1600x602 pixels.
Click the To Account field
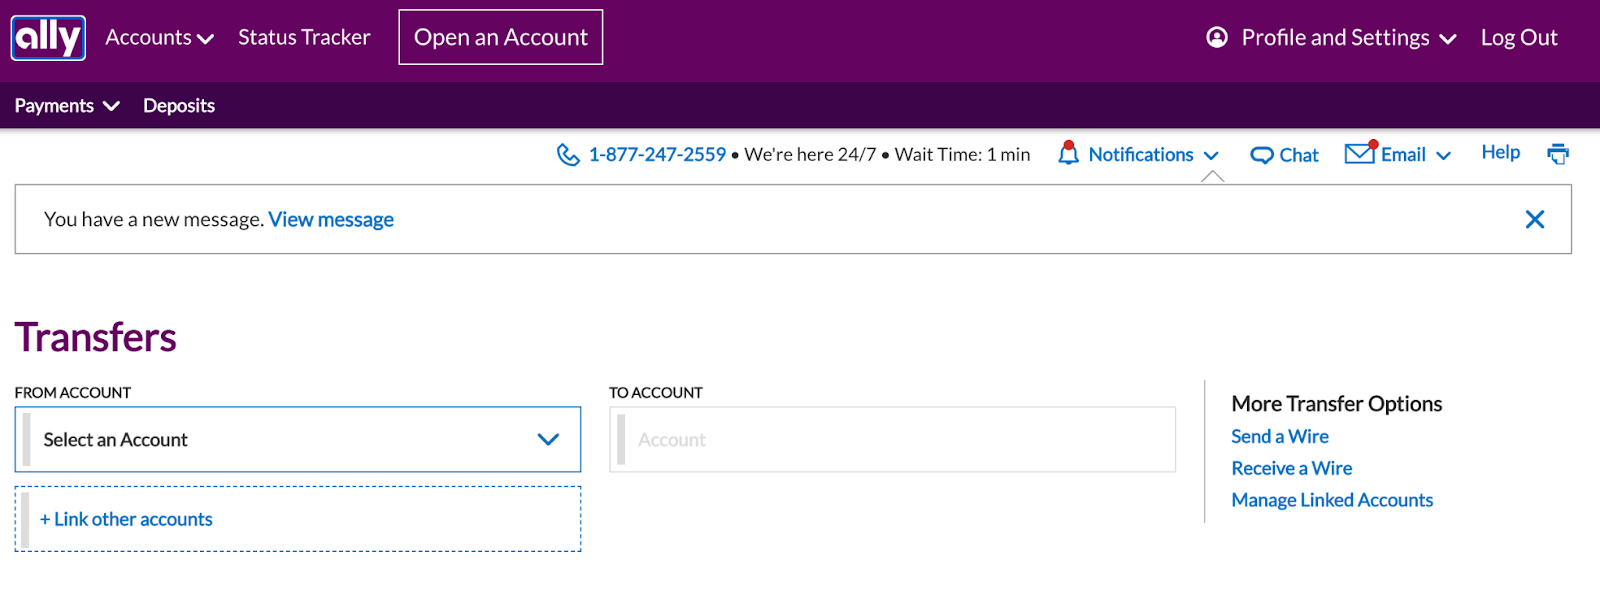coord(892,439)
